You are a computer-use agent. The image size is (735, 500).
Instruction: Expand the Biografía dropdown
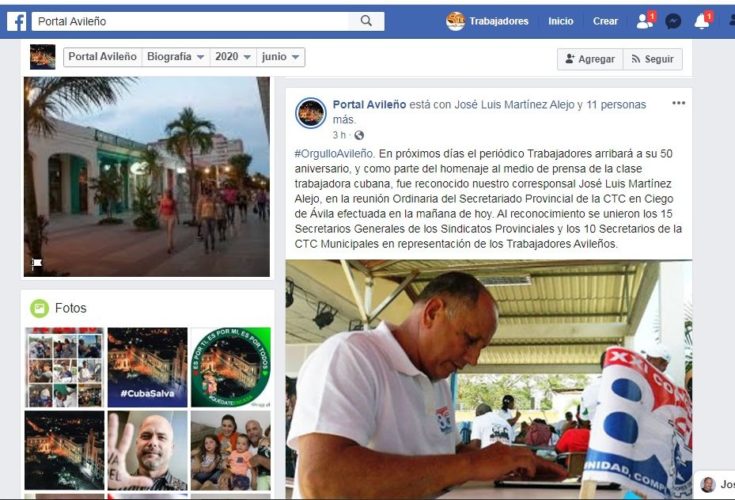tap(176, 57)
